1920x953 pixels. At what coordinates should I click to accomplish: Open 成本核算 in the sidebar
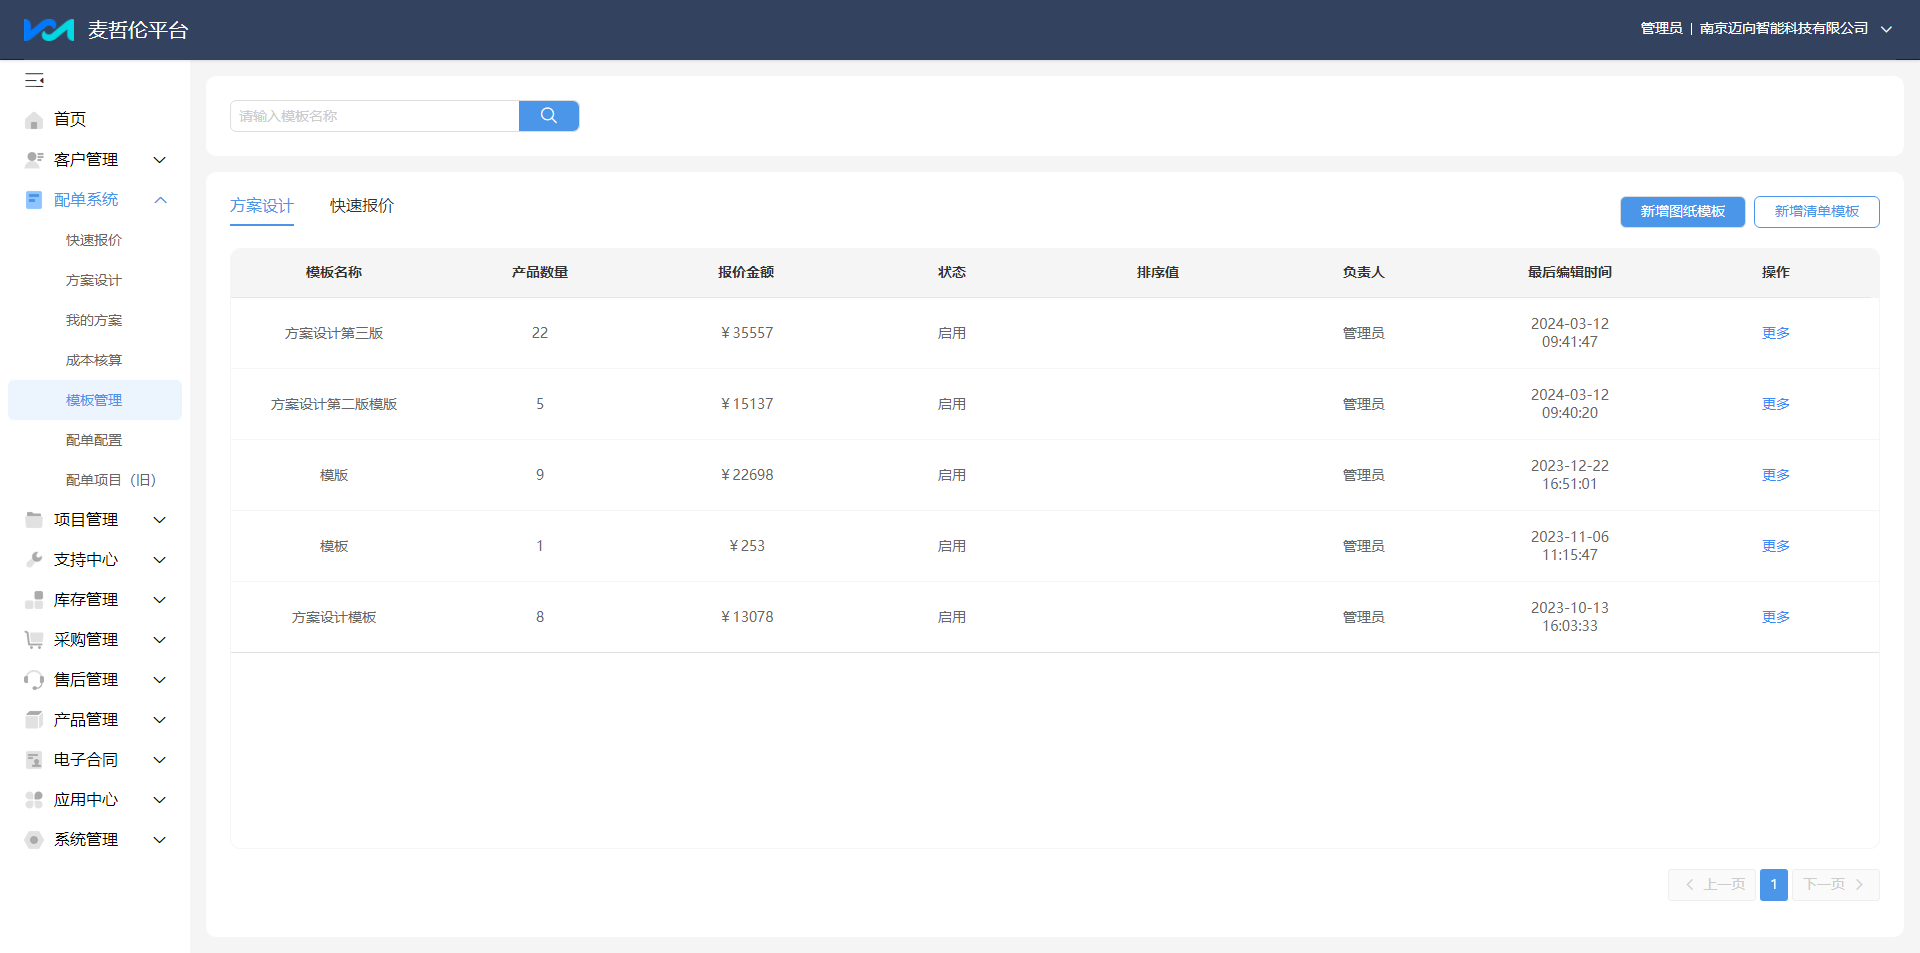tap(94, 360)
